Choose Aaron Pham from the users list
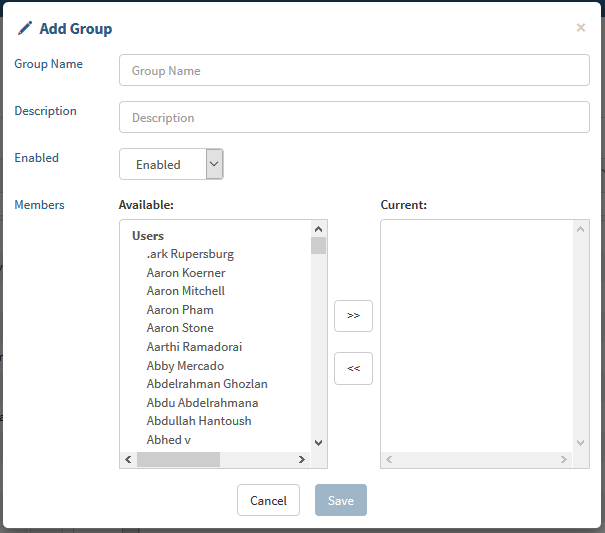The image size is (605, 533). tap(180, 310)
